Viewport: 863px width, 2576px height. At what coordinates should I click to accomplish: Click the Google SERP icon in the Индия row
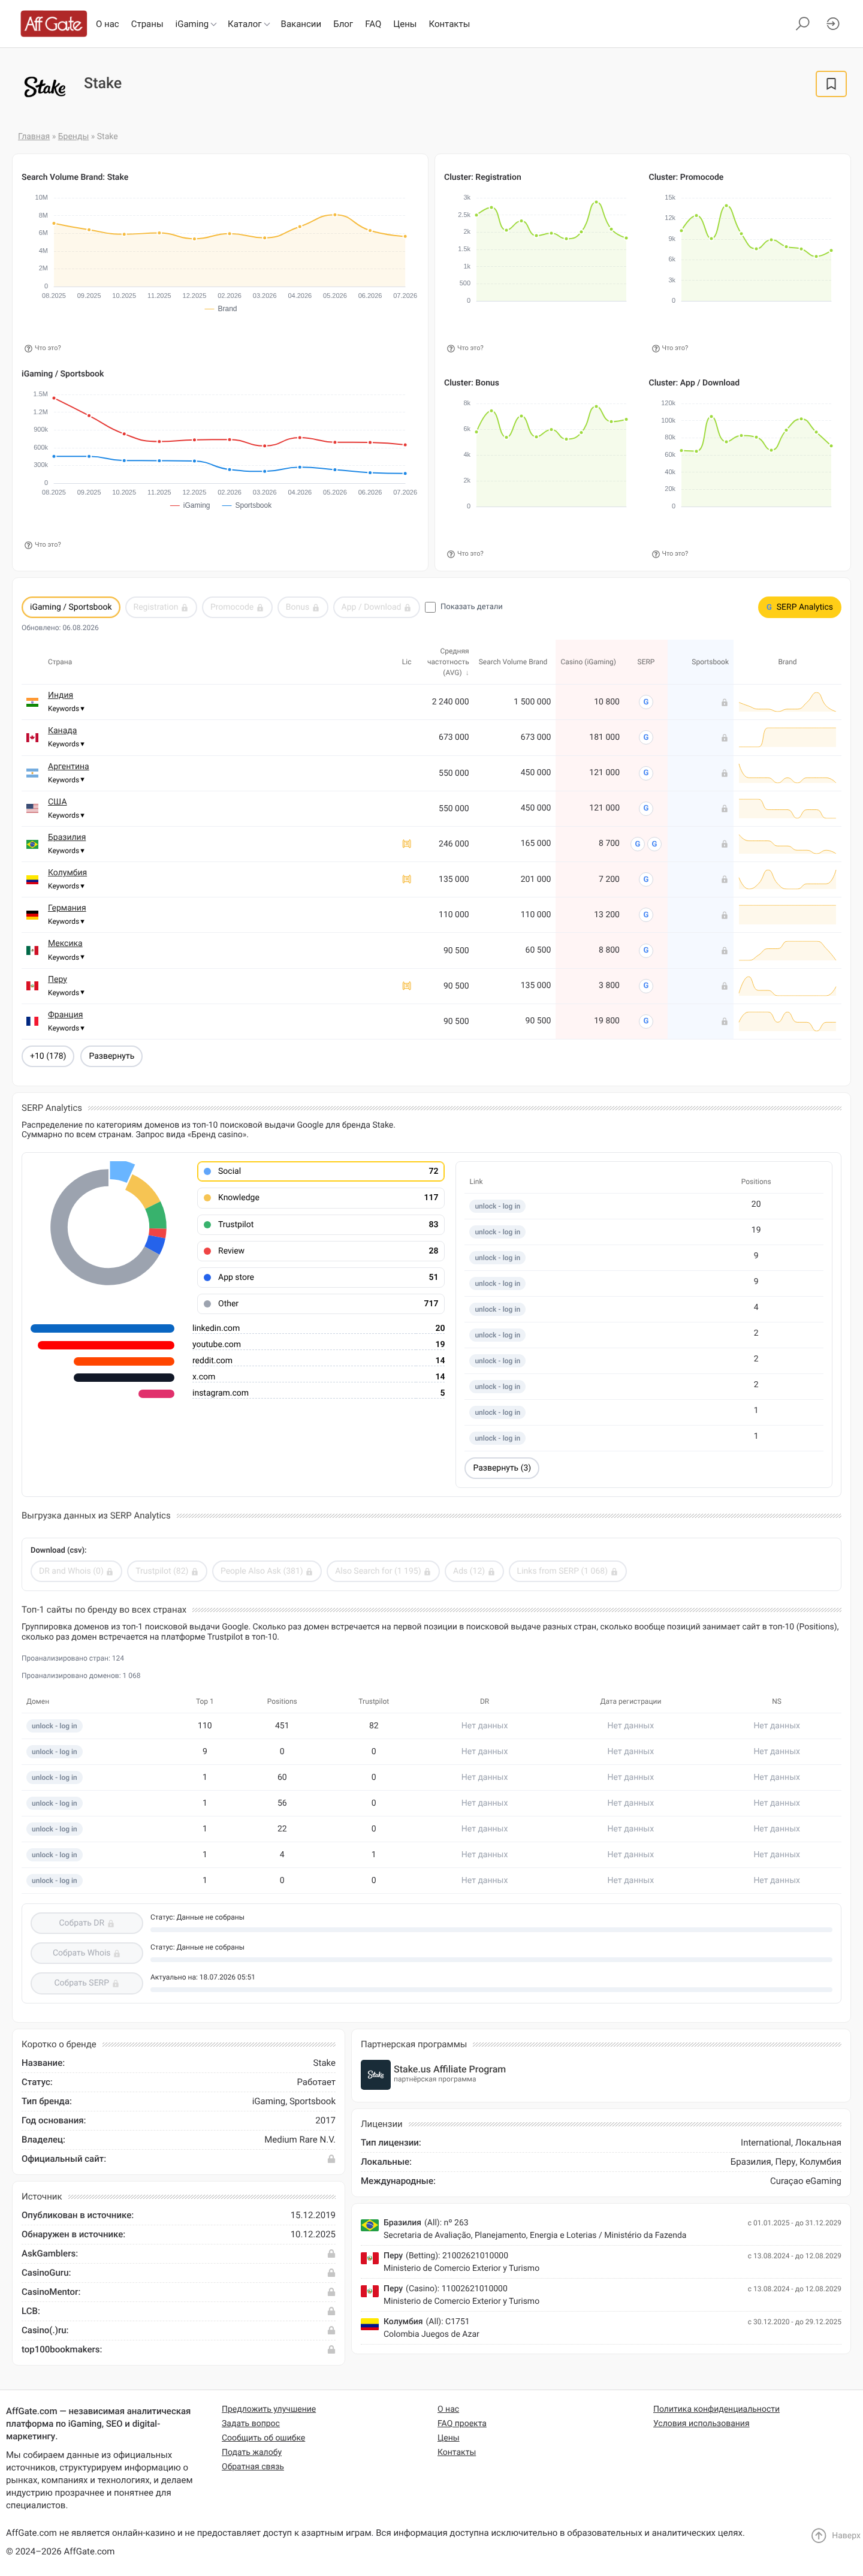coord(646,702)
